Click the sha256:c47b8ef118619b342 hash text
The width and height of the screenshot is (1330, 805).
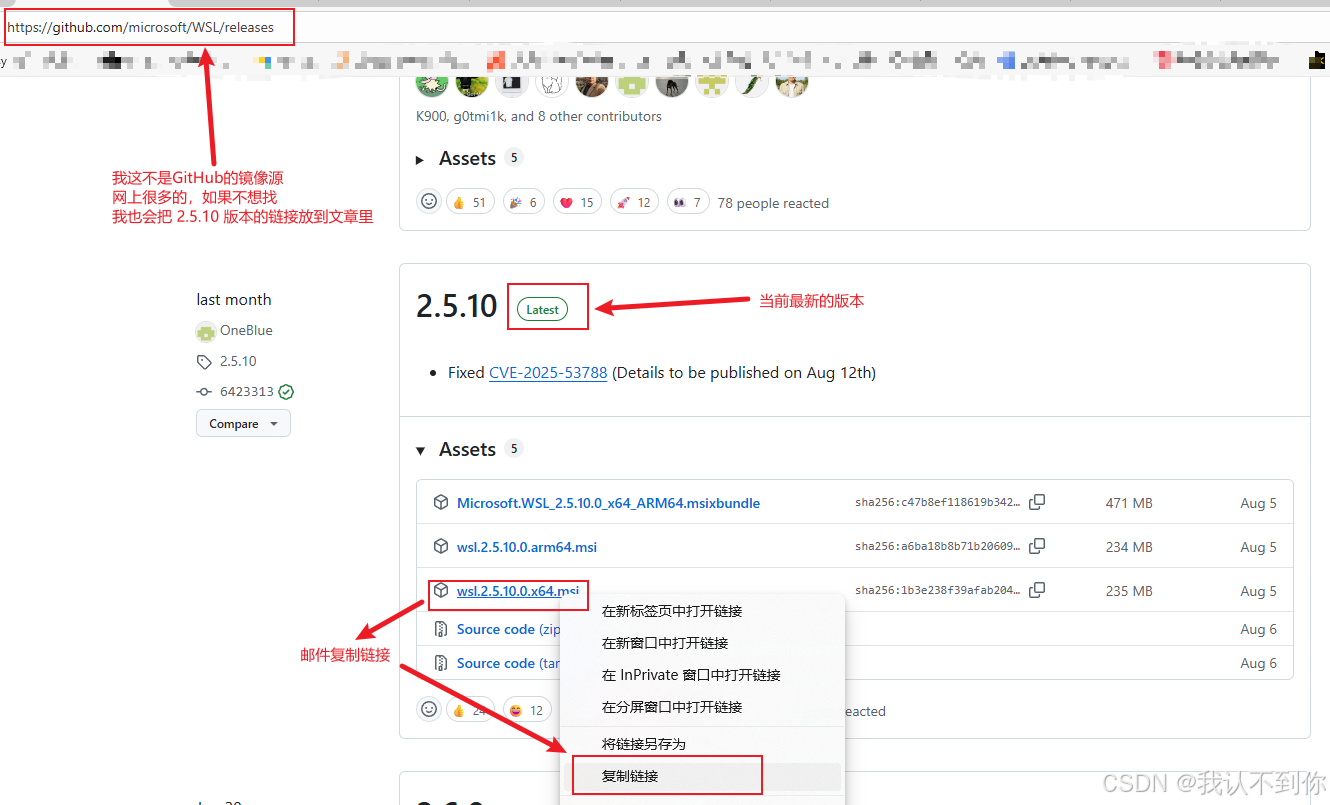click(938, 503)
